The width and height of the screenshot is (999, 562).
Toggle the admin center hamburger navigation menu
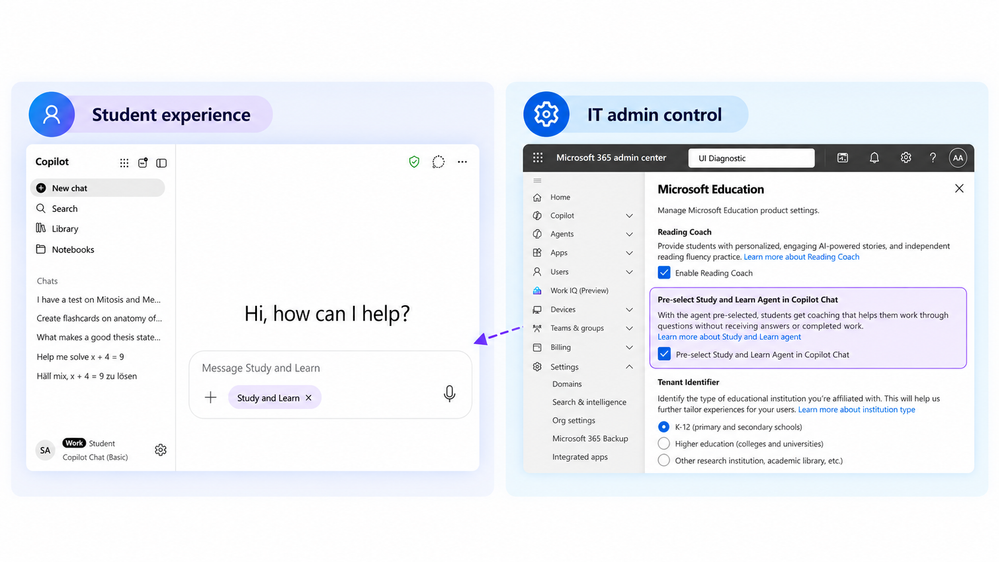(537, 181)
